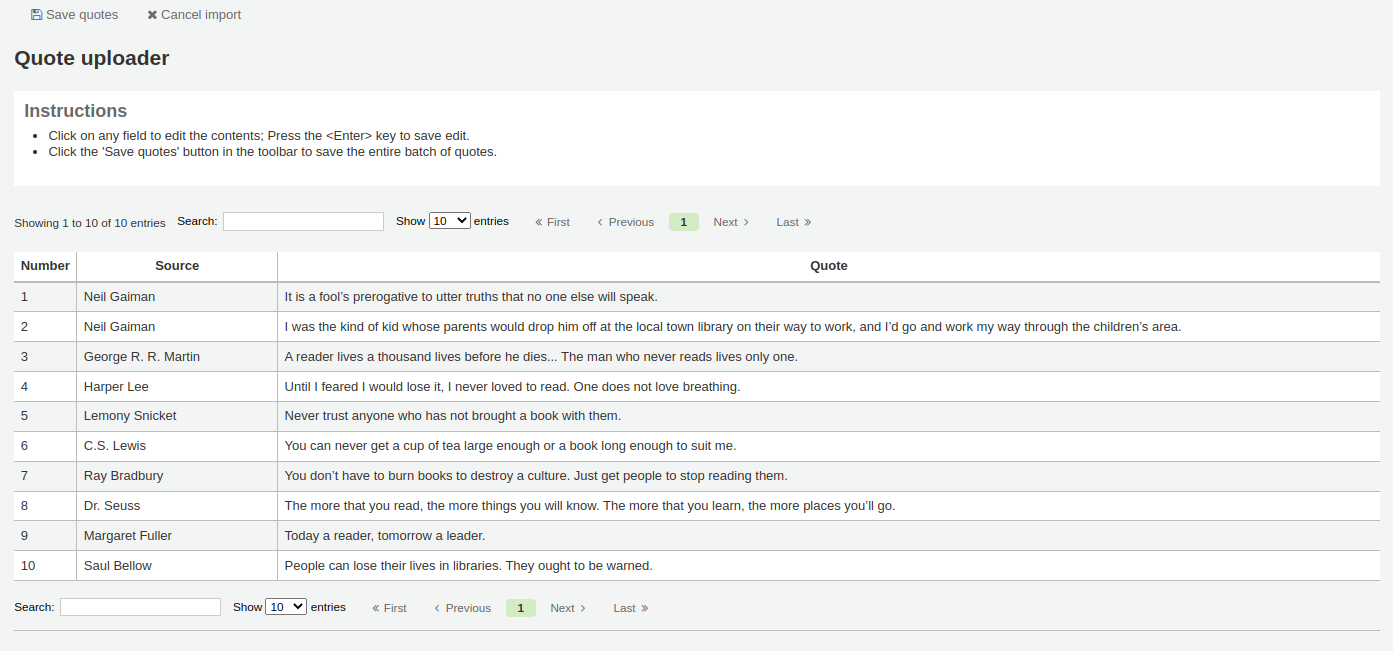Click the bottom Search input field

(x=140, y=607)
